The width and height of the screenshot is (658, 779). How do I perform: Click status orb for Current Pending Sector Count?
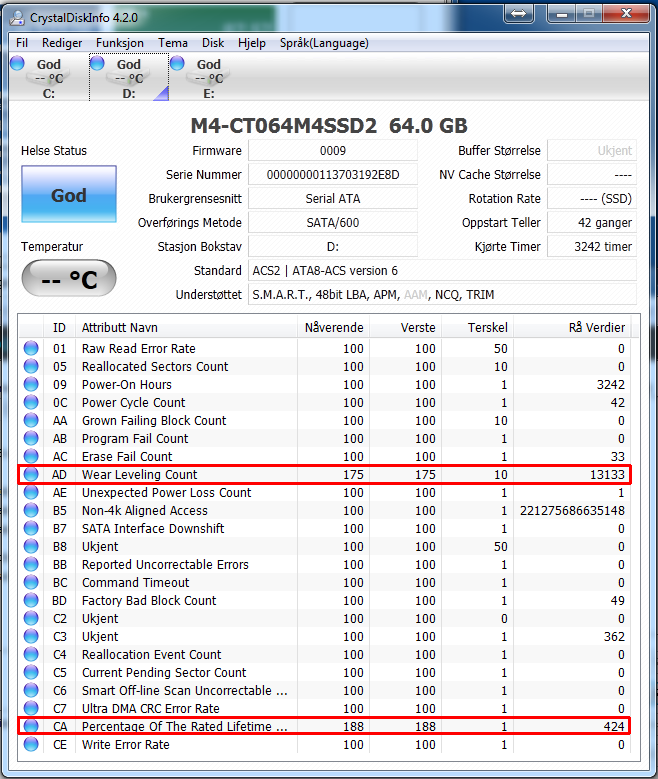[x=31, y=672]
